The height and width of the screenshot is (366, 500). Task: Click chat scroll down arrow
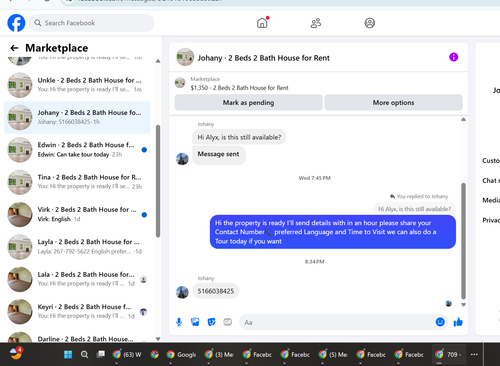tap(463, 304)
